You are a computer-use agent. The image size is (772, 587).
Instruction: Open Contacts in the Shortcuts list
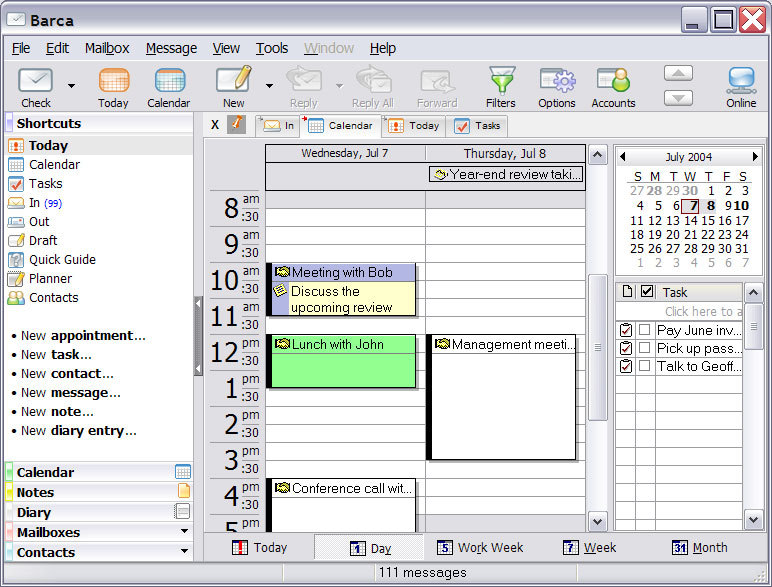[x=53, y=297]
